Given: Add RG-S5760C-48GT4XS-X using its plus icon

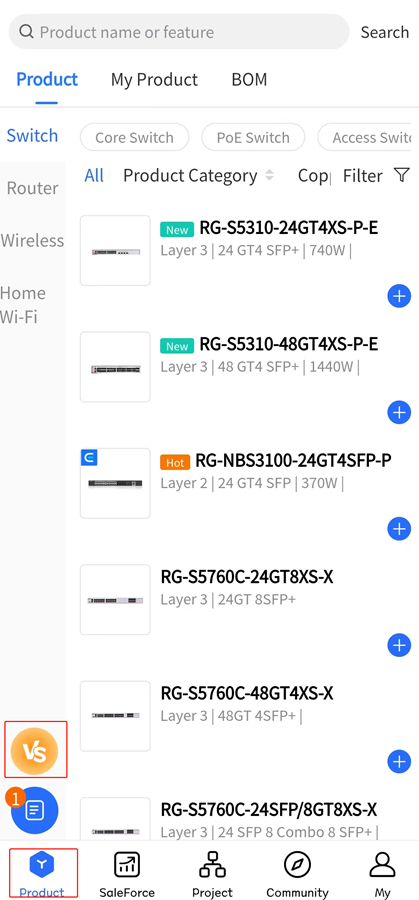Looking at the screenshot, I should [399, 762].
